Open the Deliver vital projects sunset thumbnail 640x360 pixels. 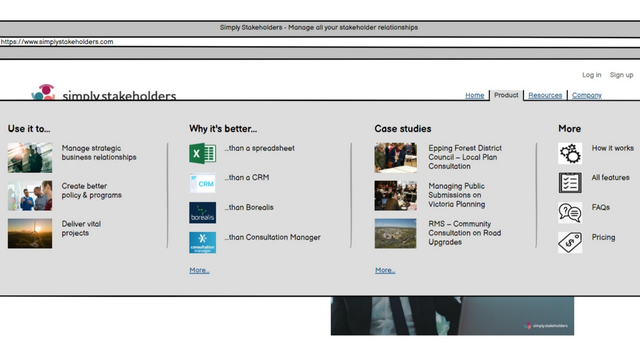30,233
